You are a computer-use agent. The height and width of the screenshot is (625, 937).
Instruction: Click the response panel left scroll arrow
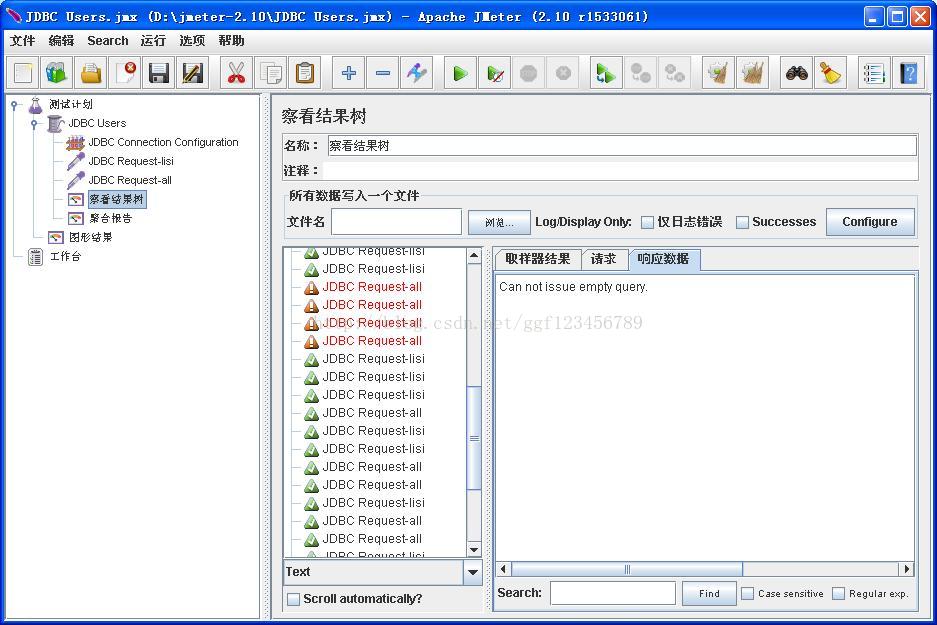(x=503, y=569)
